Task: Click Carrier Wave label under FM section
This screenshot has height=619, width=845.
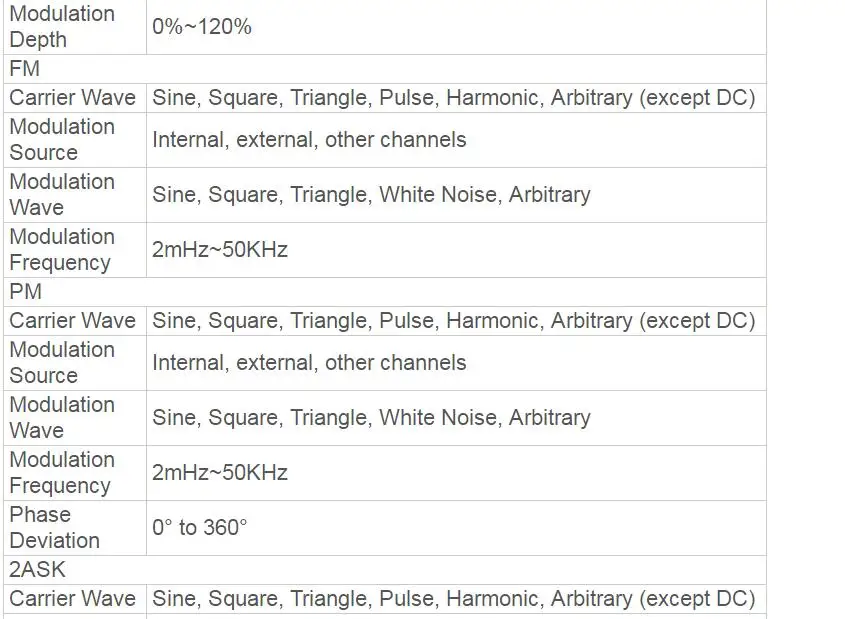Action: pos(72,98)
